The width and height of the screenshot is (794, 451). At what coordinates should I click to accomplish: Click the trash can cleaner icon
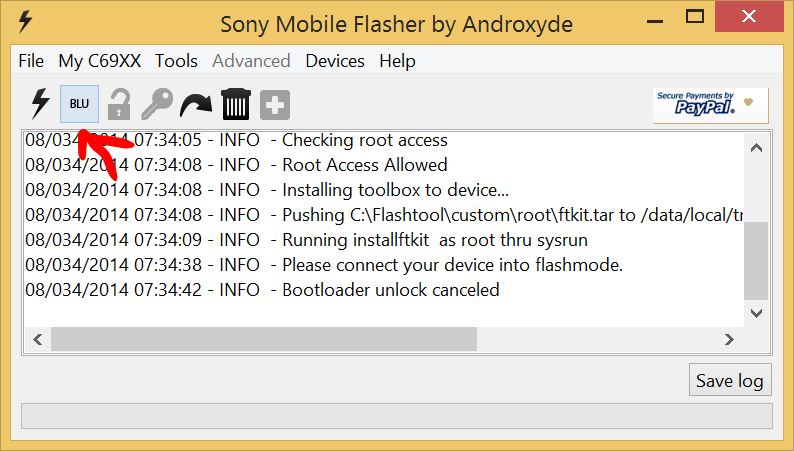(235, 104)
